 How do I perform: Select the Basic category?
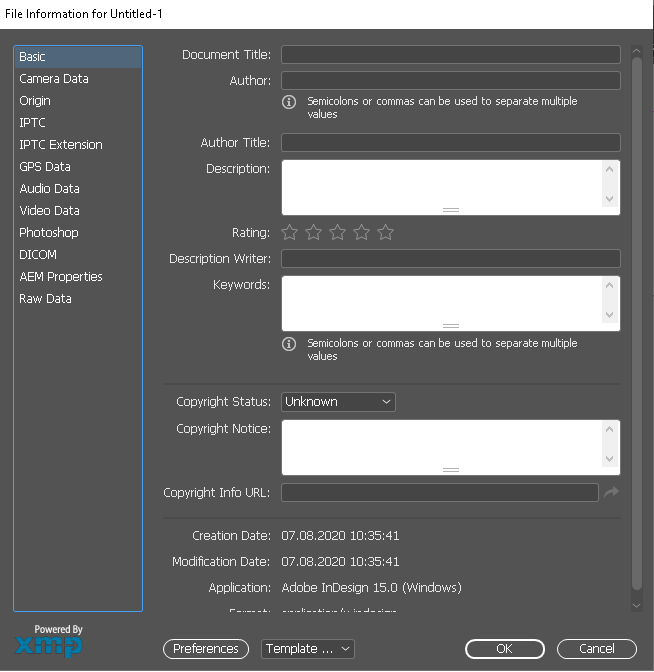[x=78, y=57]
